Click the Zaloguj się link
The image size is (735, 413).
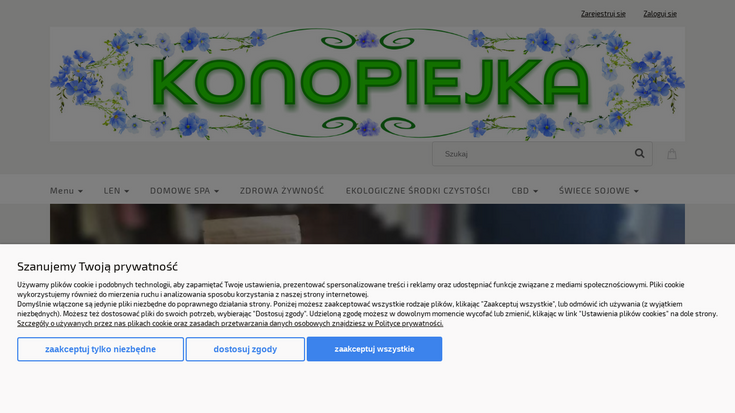[x=660, y=14]
